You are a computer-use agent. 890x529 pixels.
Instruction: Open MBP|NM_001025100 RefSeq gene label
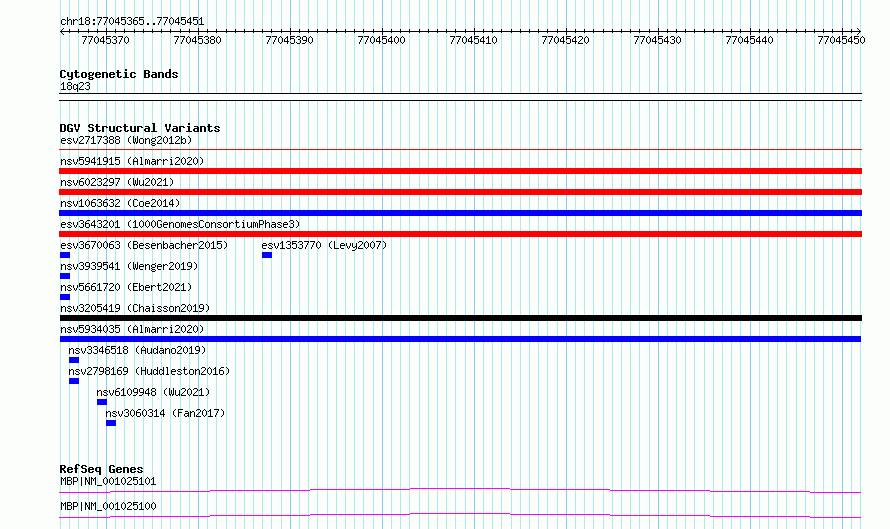click(108, 506)
